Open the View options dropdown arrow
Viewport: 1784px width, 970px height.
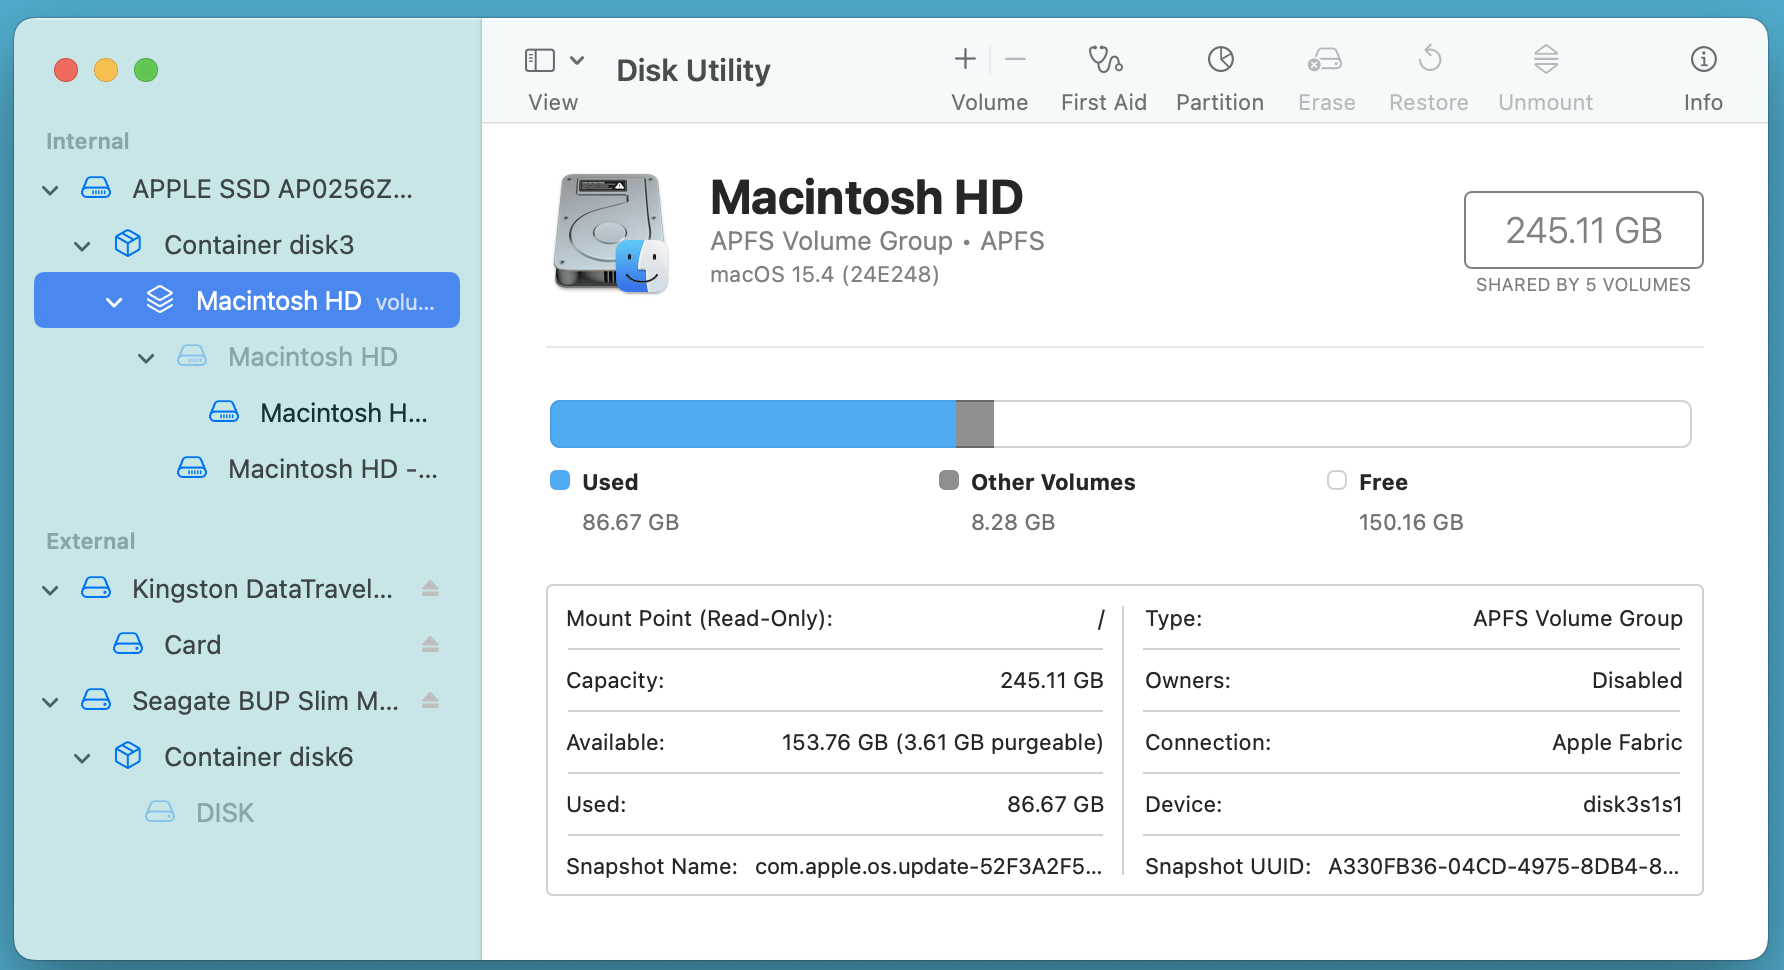(577, 61)
